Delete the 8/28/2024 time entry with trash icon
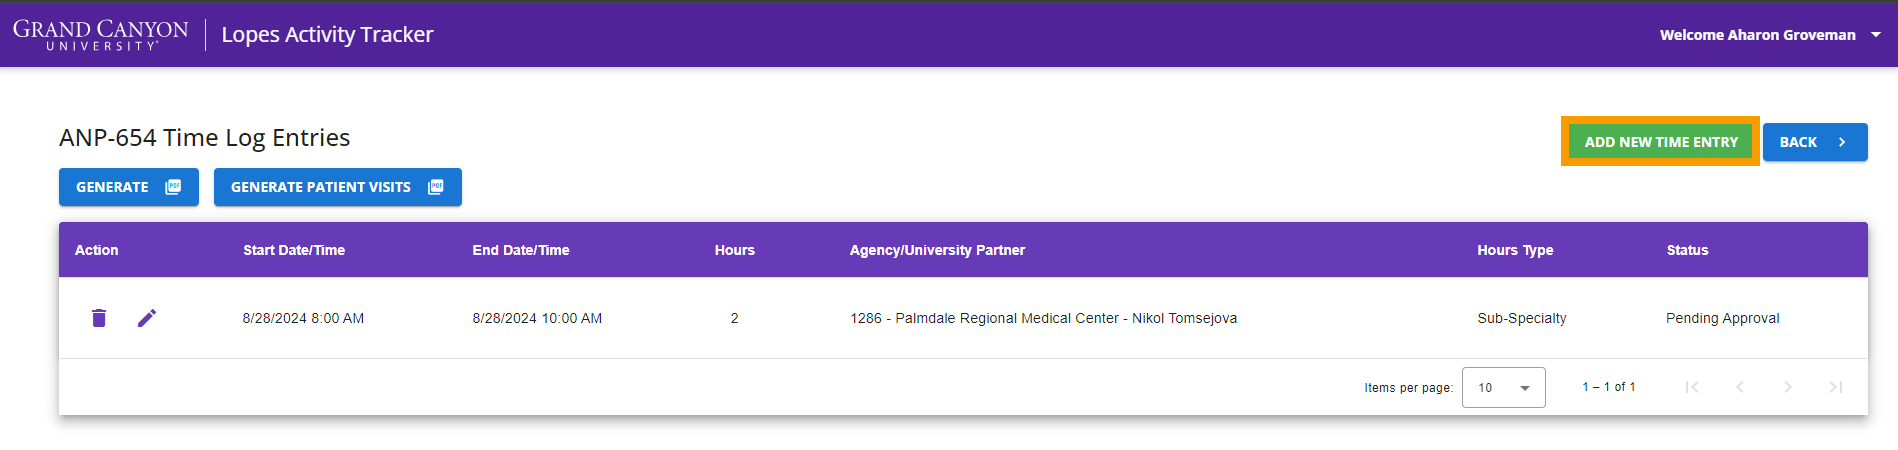 point(99,318)
